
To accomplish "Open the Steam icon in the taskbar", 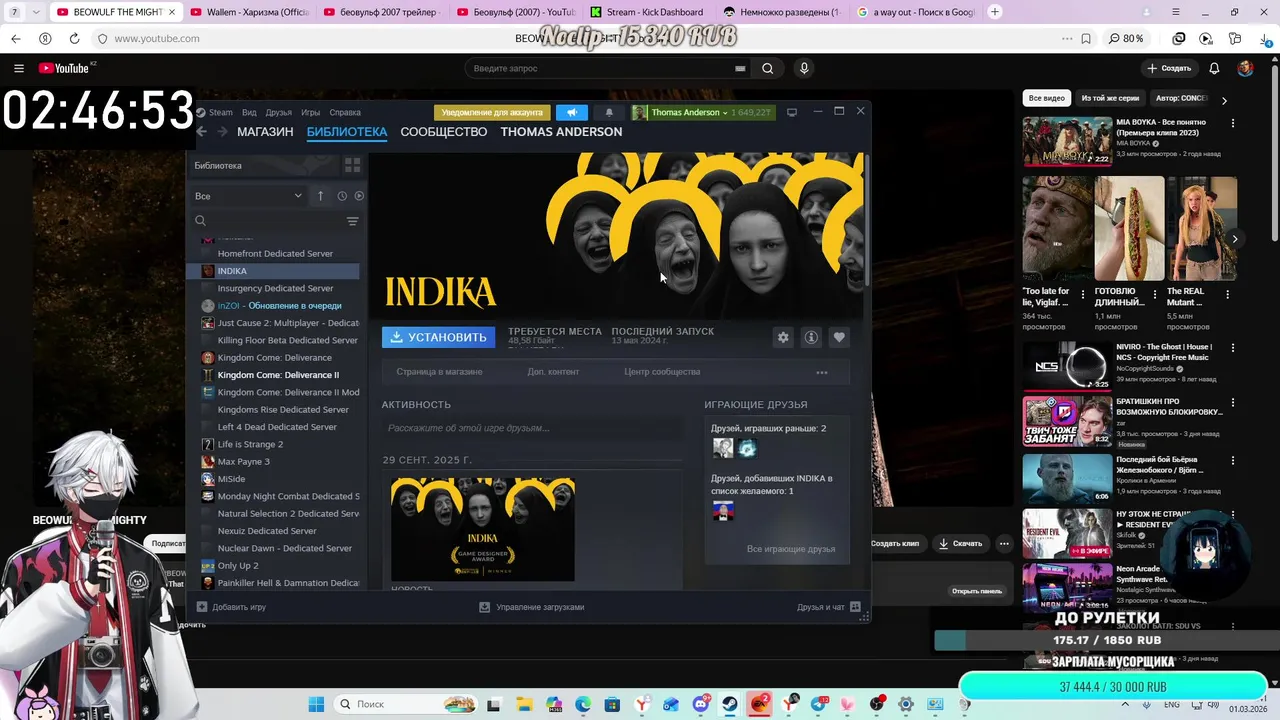I will click(730, 704).
